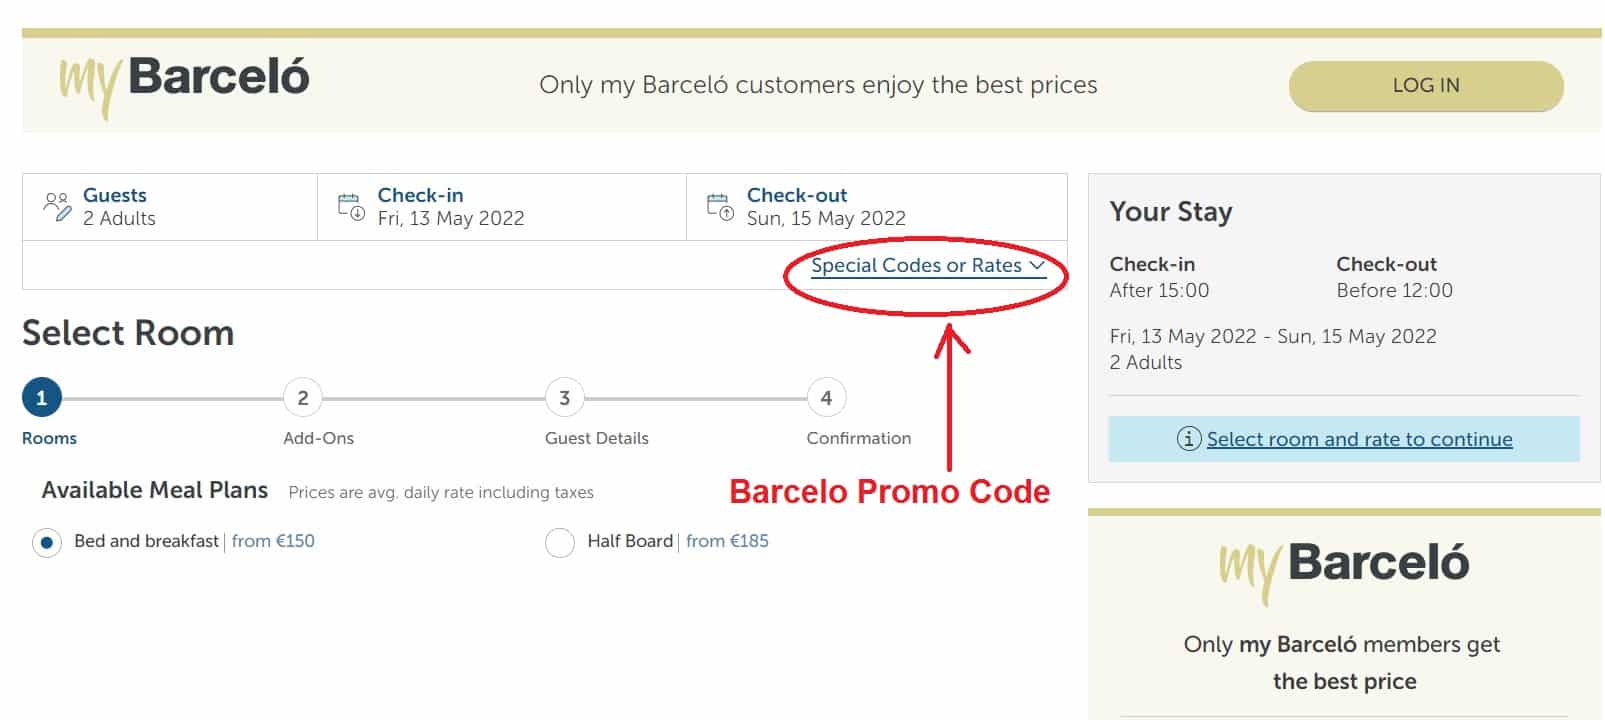Click the step 1 Rooms circle indicator
This screenshot has width=1605, height=720.
[x=42, y=397]
